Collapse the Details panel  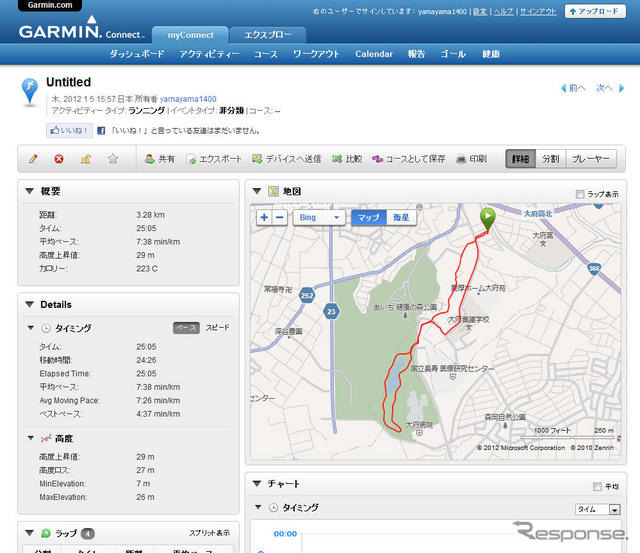tap(29, 304)
